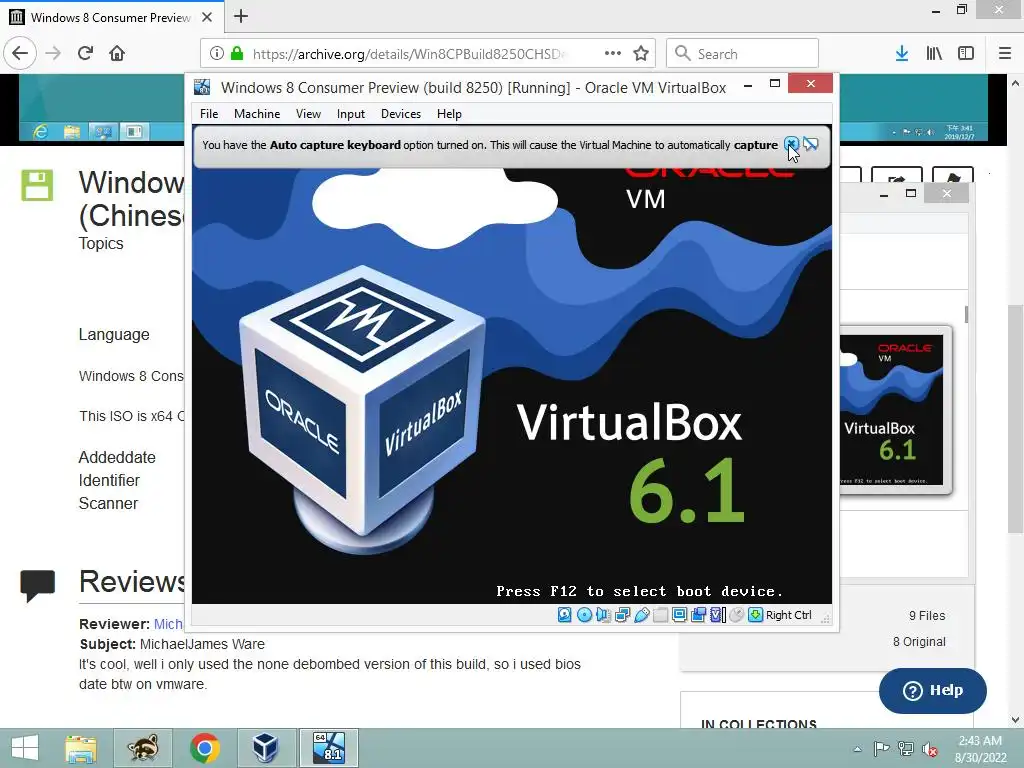Click network icon in system tray
The image size is (1024, 768).
coord(905,749)
